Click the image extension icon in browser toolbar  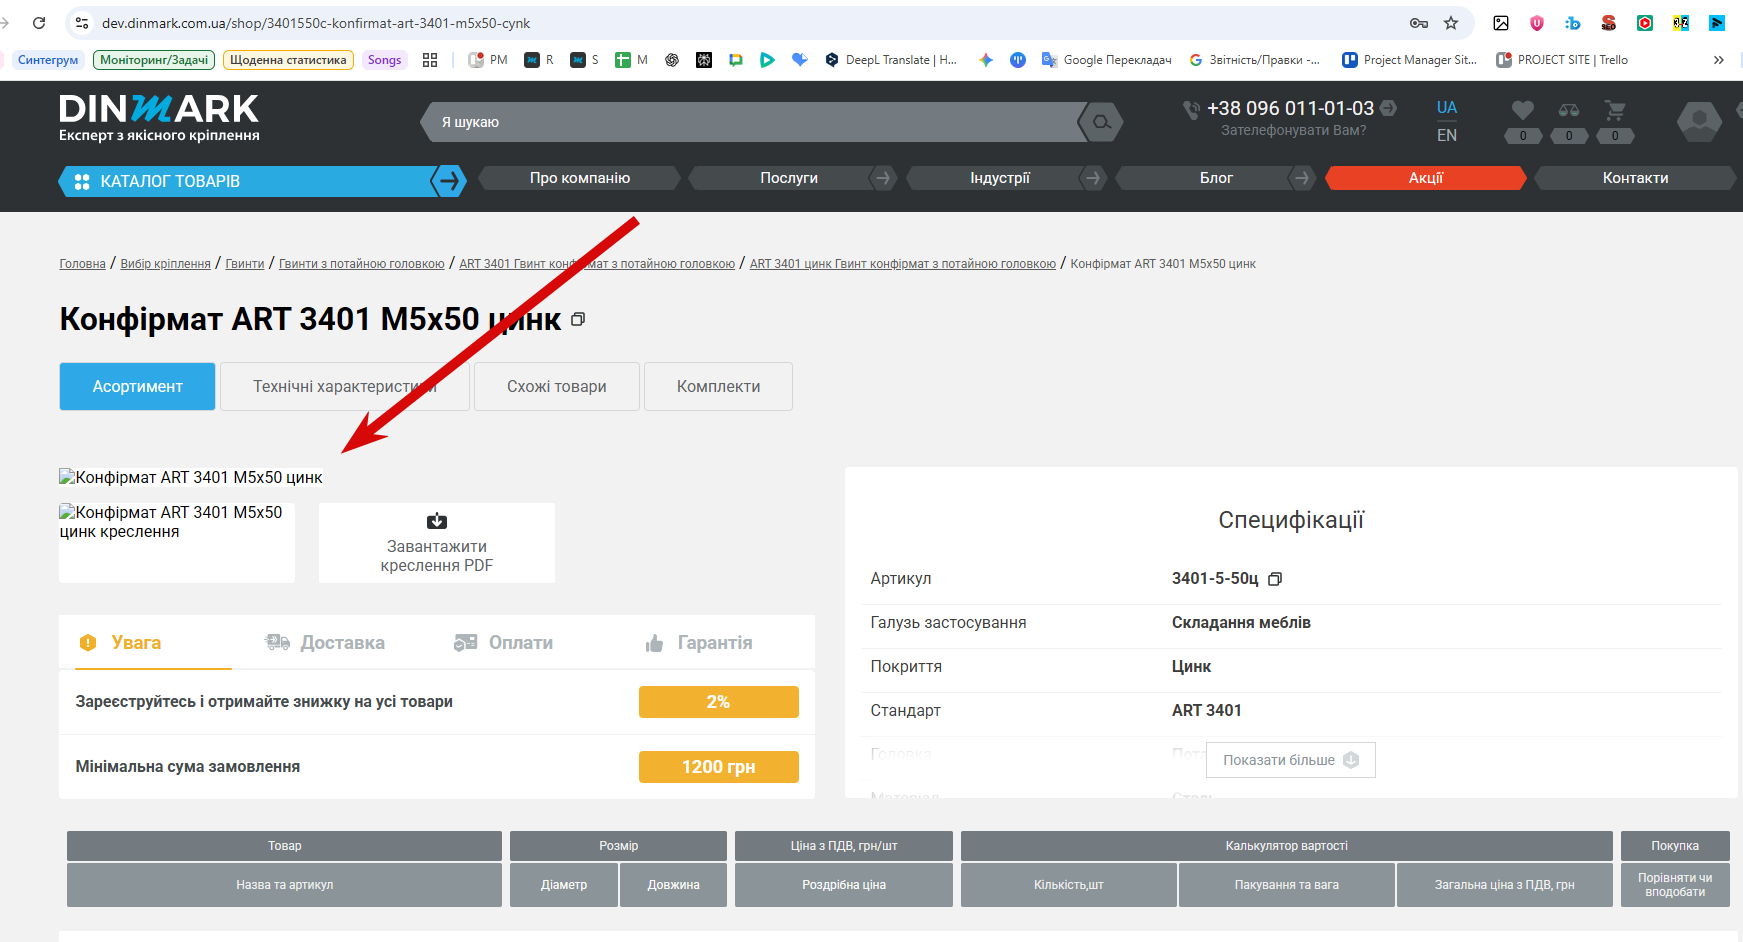point(1501,23)
